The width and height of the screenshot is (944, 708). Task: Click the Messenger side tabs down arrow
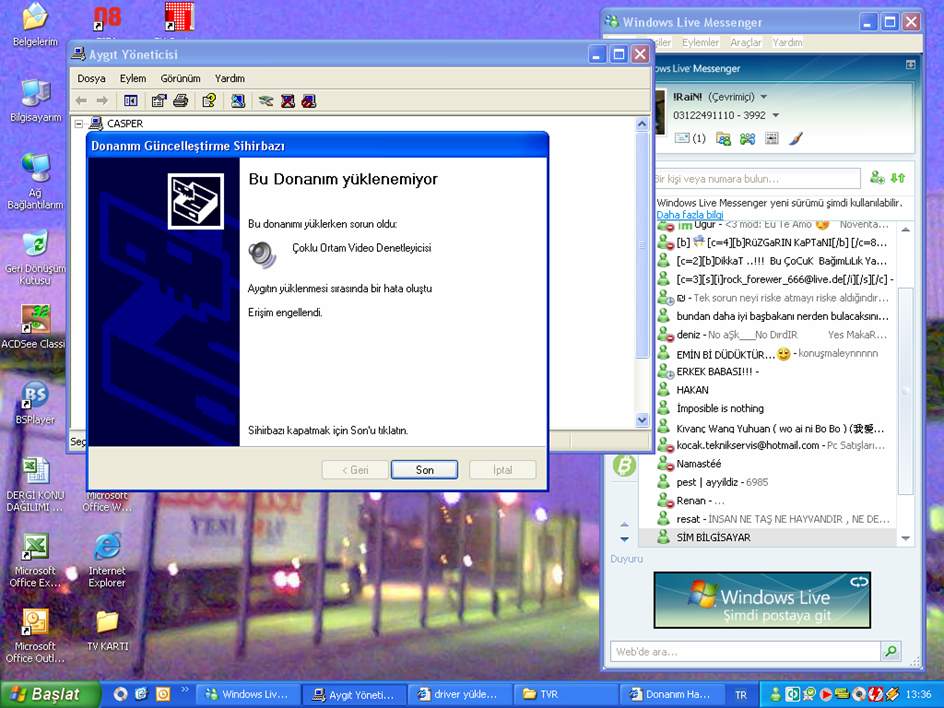coord(624,539)
